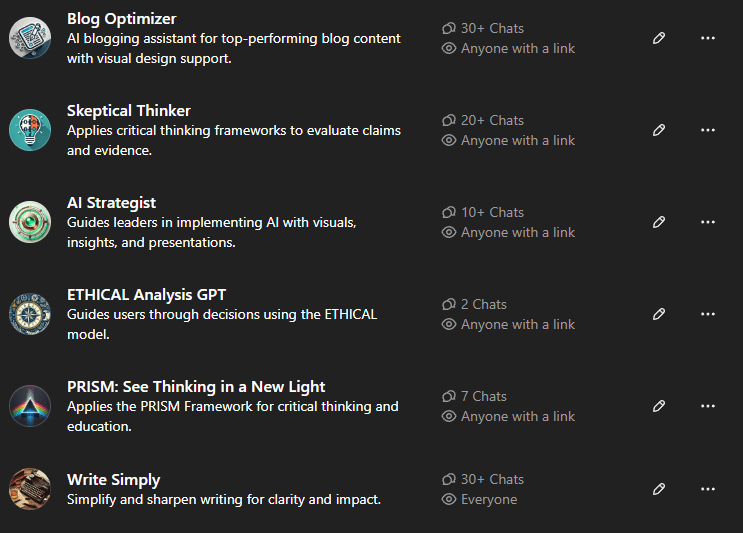This screenshot has width=743, height=533.
Task: Click edit pencil for ETHICAL Analysis GPT
Action: coord(659,314)
